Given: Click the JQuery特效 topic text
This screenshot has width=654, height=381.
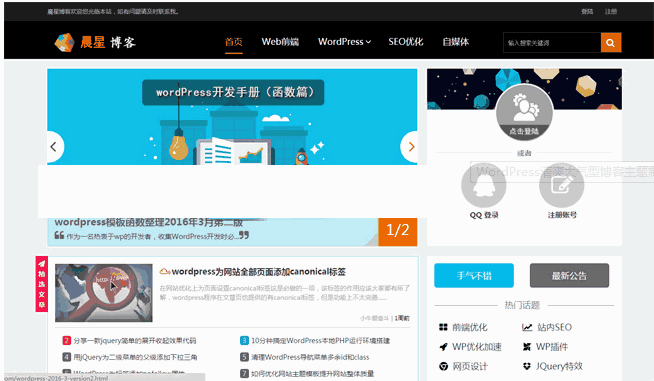Looking at the screenshot, I should (x=559, y=366).
